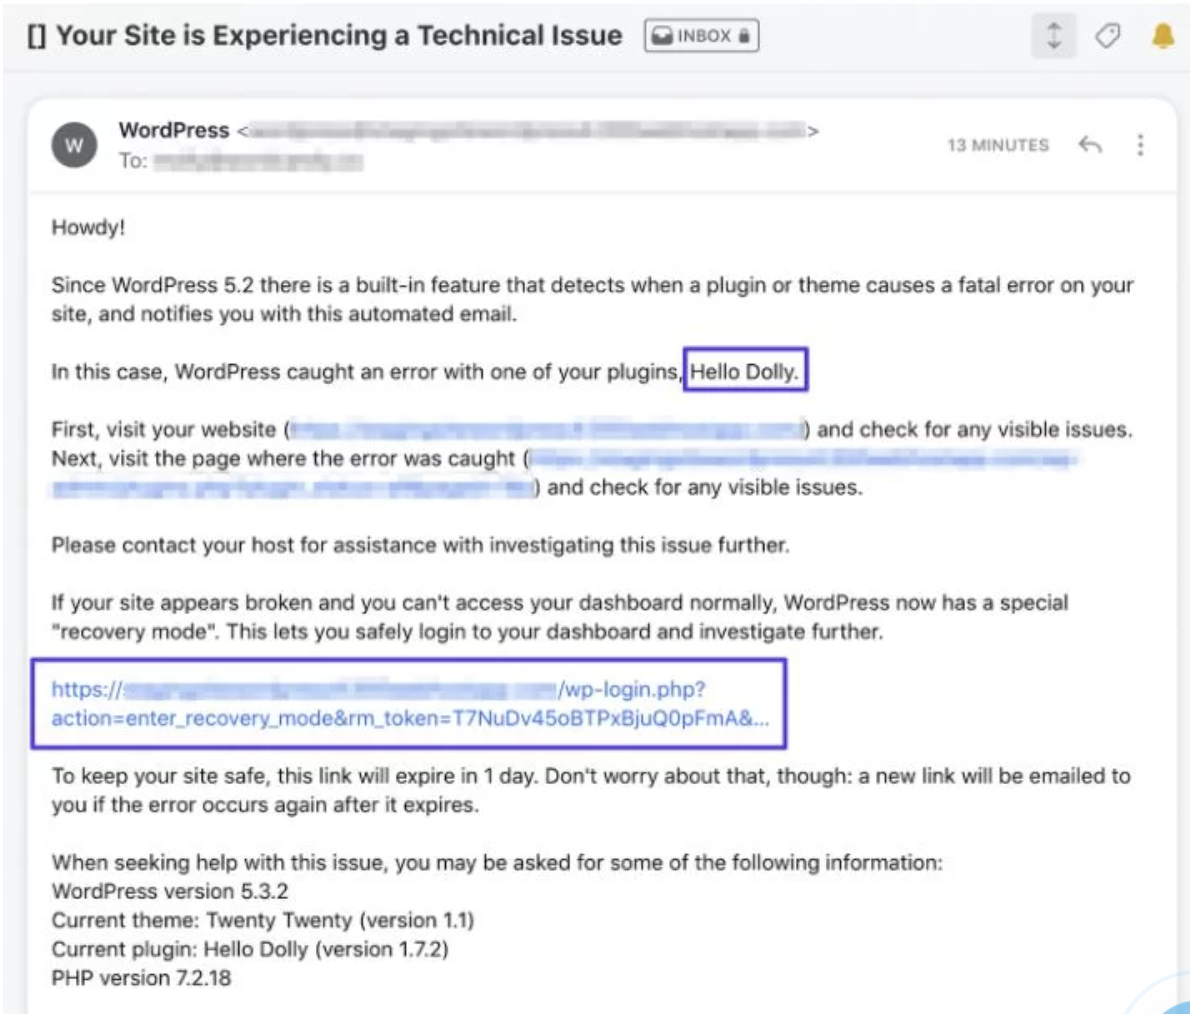Click Current theme: Twenty Twenty line
1190x1014 pixels.
coord(263,920)
